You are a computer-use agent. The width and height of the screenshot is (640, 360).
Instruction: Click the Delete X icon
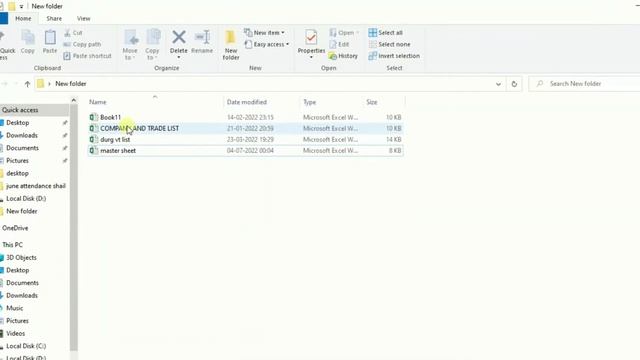(x=178, y=37)
